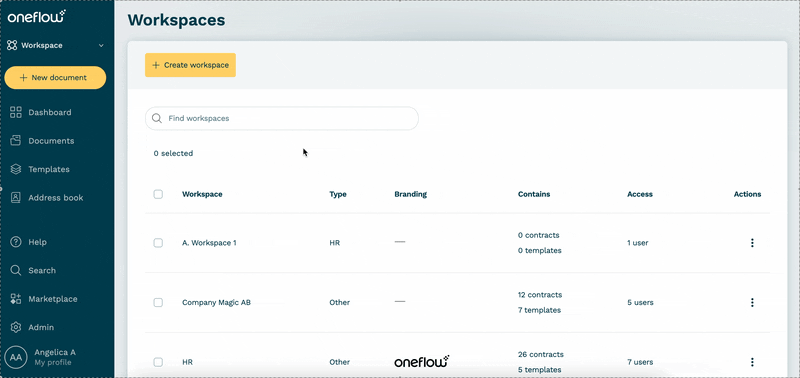Click the Templates layers icon
Screen dimensions: 800x378
pyautogui.click(x=16, y=169)
